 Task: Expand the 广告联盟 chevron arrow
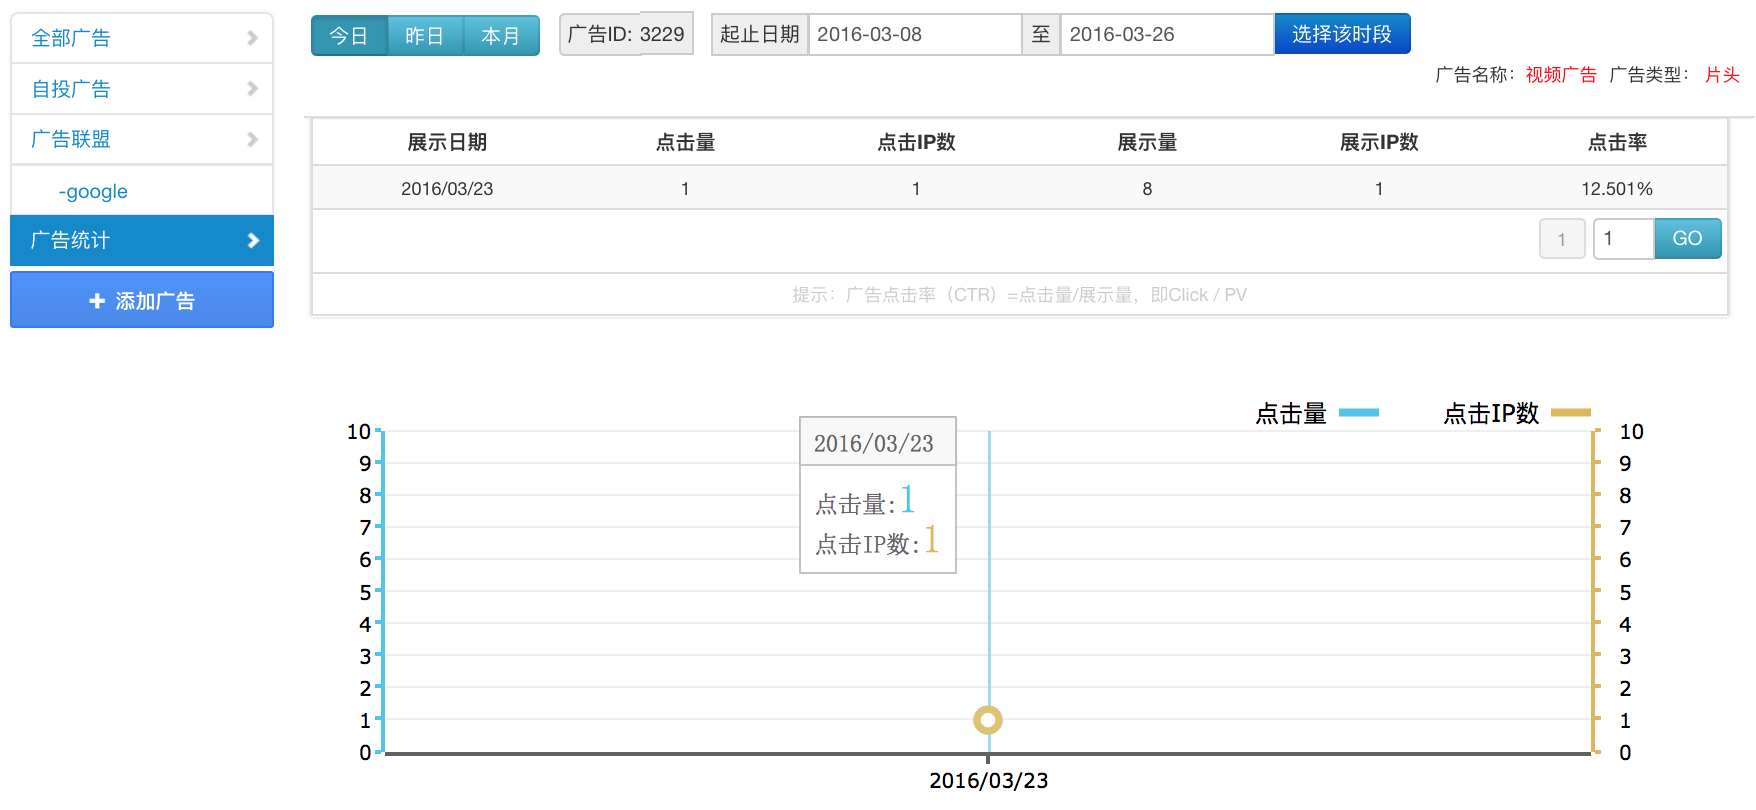[x=252, y=139]
